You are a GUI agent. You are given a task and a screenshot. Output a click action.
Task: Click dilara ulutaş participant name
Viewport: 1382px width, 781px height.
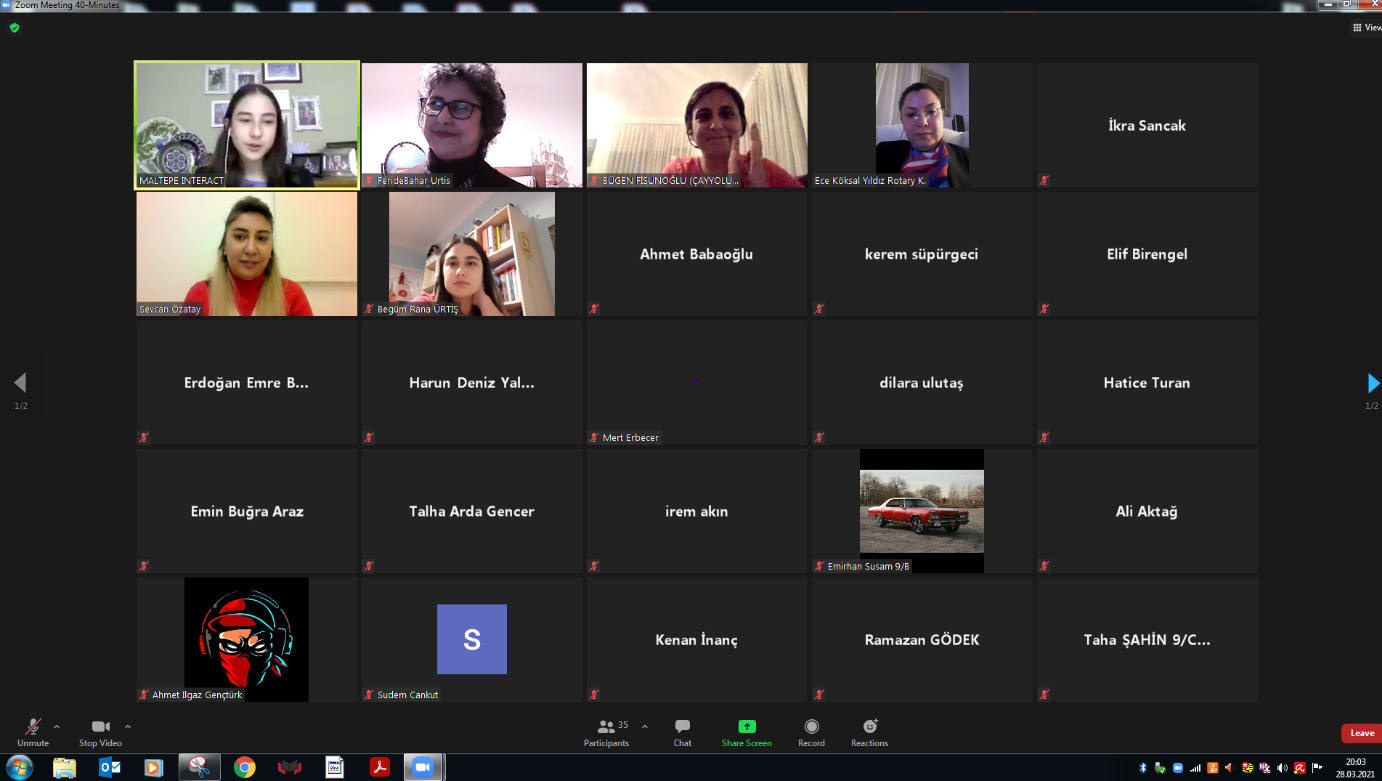point(921,383)
